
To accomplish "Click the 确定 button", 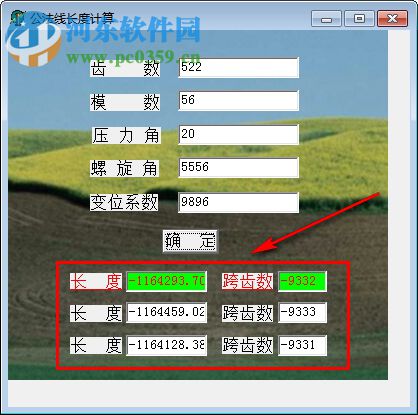I will point(190,241).
